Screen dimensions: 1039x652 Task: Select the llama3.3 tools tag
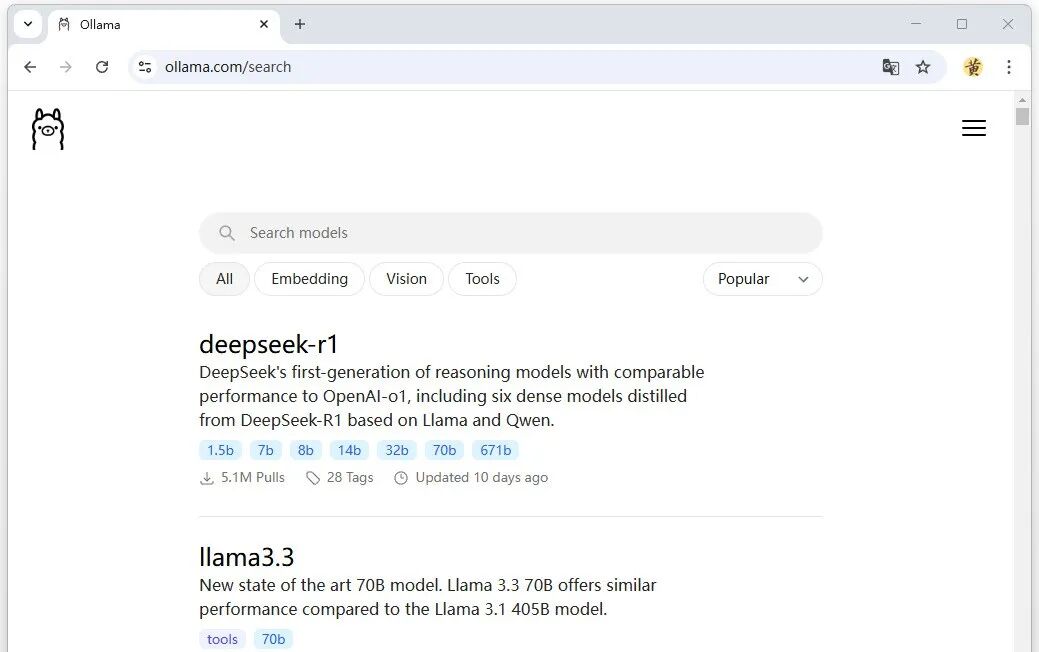[222, 639]
